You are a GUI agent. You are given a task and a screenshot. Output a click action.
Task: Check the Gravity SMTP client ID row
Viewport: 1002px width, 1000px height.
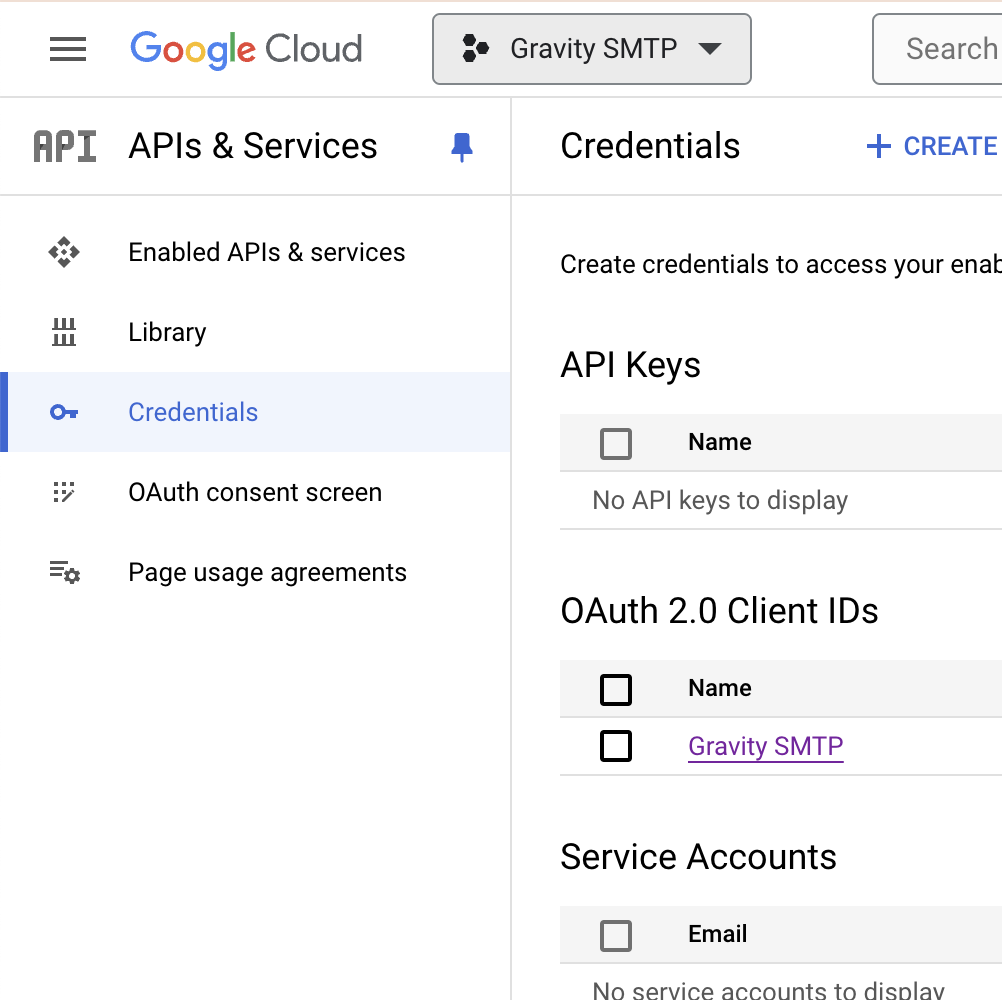point(616,746)
